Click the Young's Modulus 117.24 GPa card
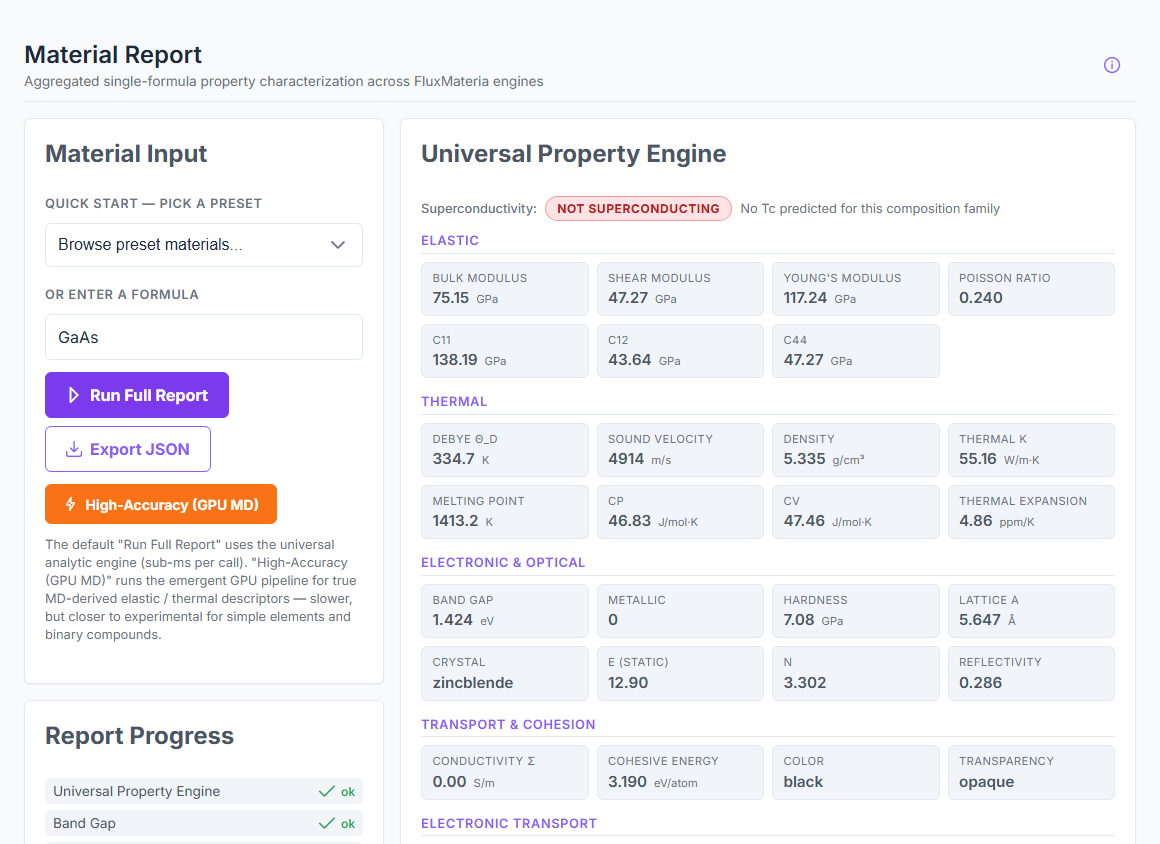This screenshot has height=844, width=1160. tap(855, 289)
